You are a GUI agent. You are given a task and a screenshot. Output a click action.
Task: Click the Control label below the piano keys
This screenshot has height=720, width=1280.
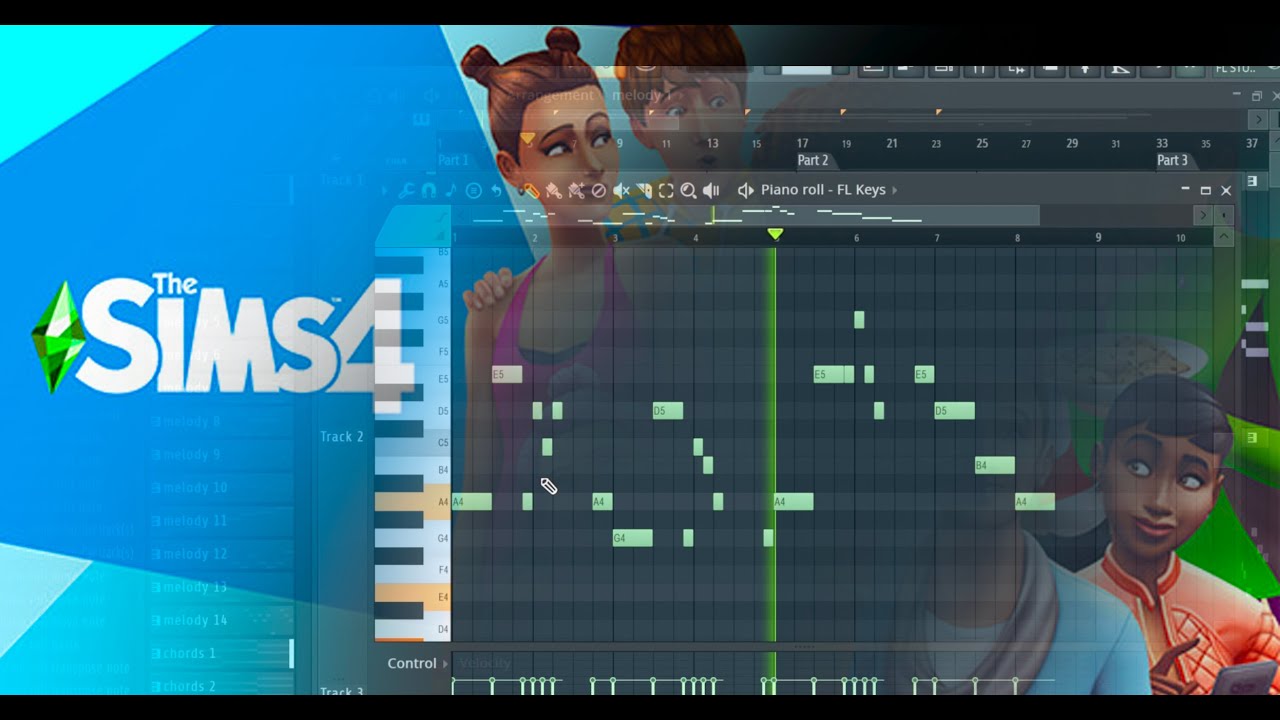click(411, 664)
